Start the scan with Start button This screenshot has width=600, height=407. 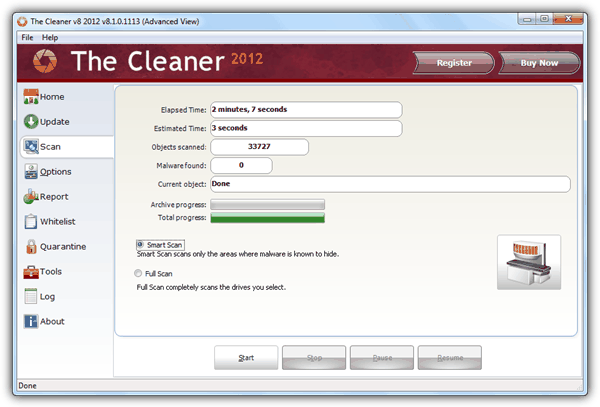point(246,358)
